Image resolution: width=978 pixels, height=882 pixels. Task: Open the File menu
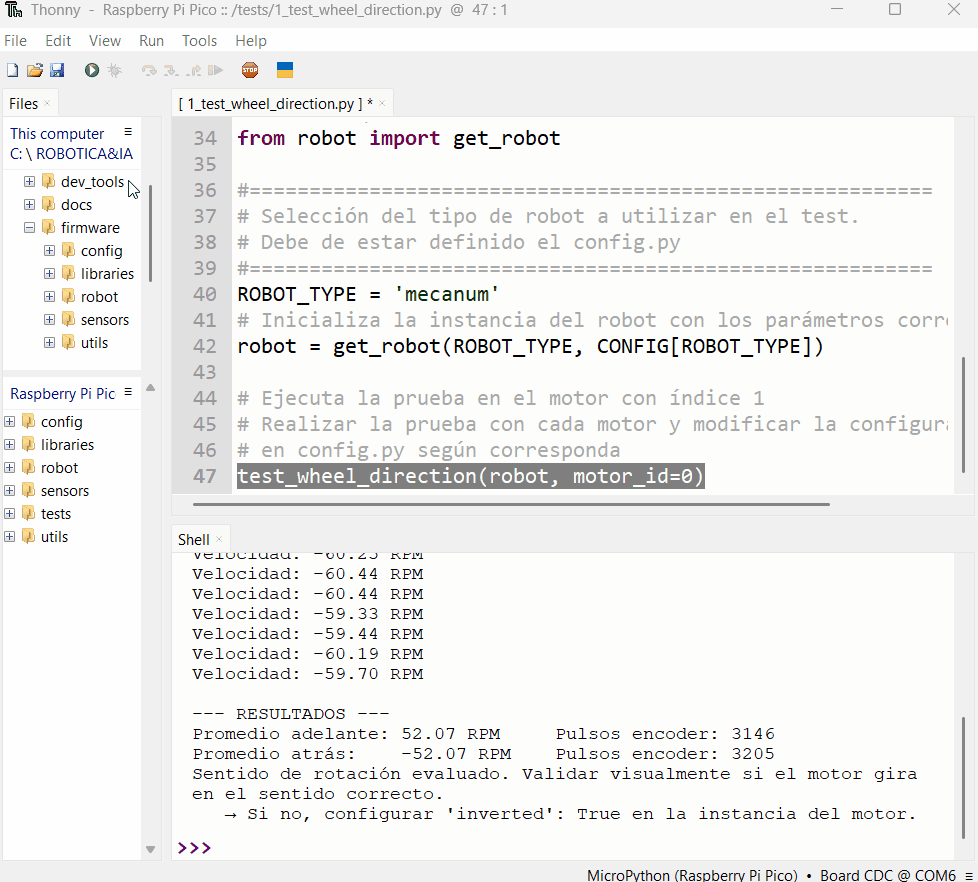(16, 41)
